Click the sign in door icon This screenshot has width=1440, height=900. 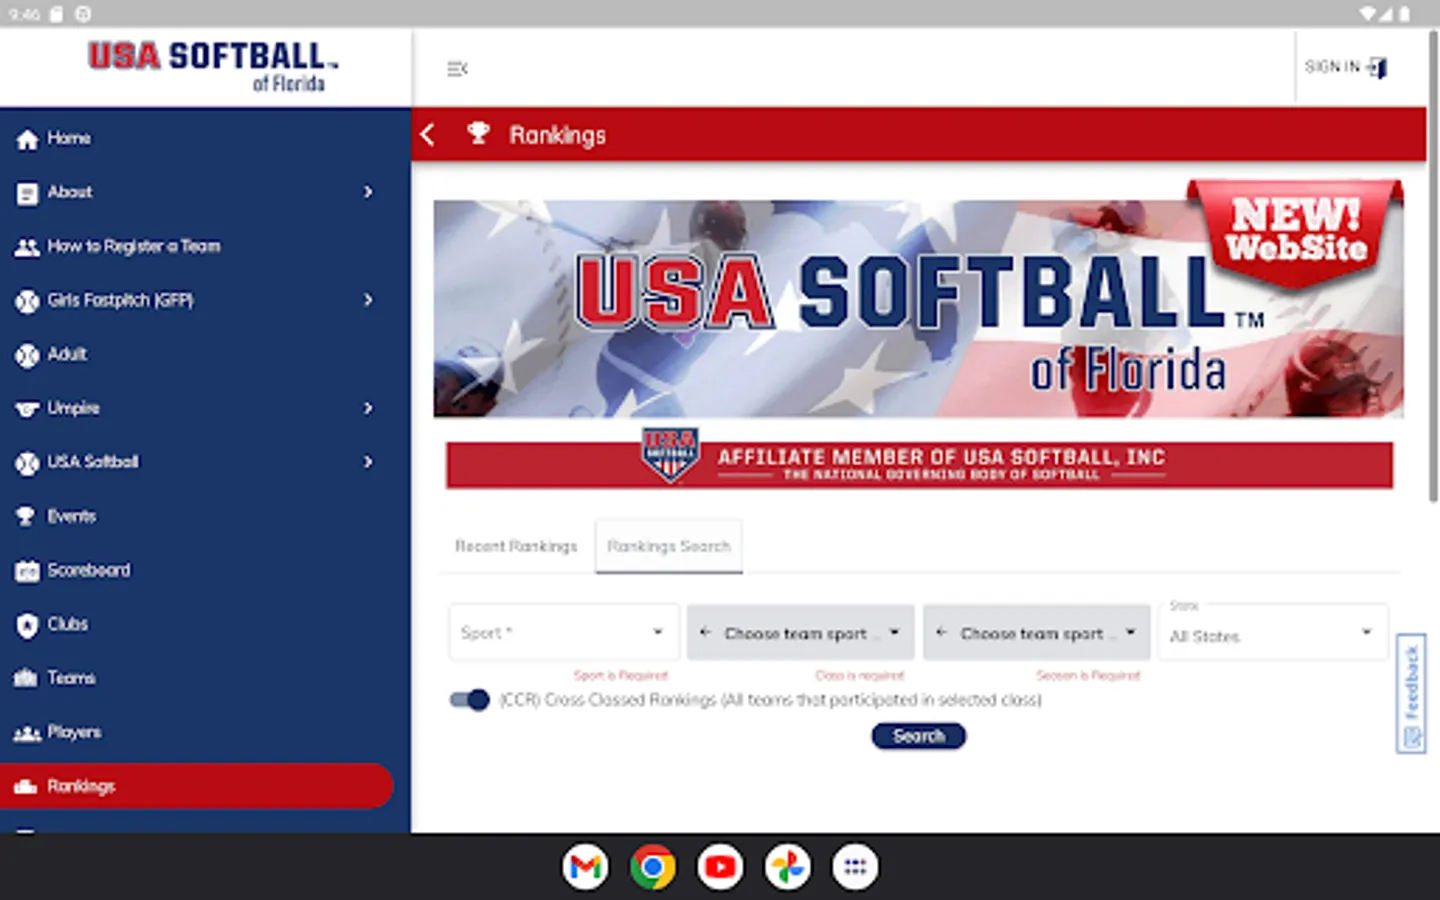click(x=1377, y=68)
